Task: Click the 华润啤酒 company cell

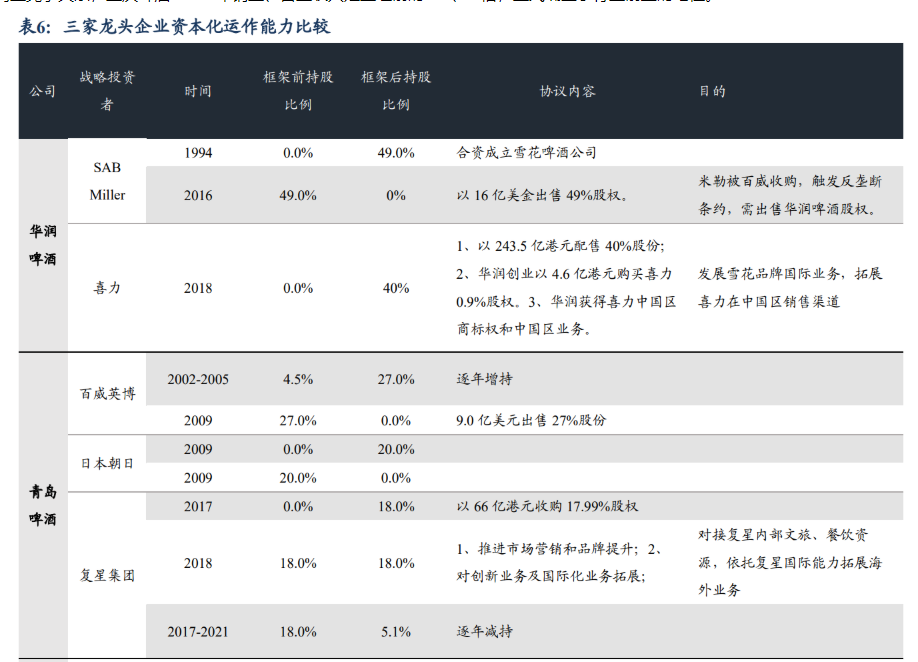Action: [43, 245]
